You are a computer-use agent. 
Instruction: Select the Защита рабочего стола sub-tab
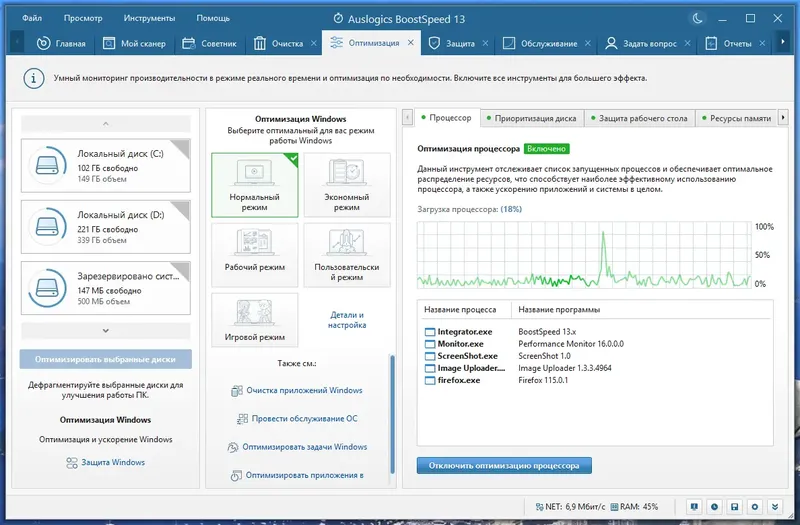[639, 118]
